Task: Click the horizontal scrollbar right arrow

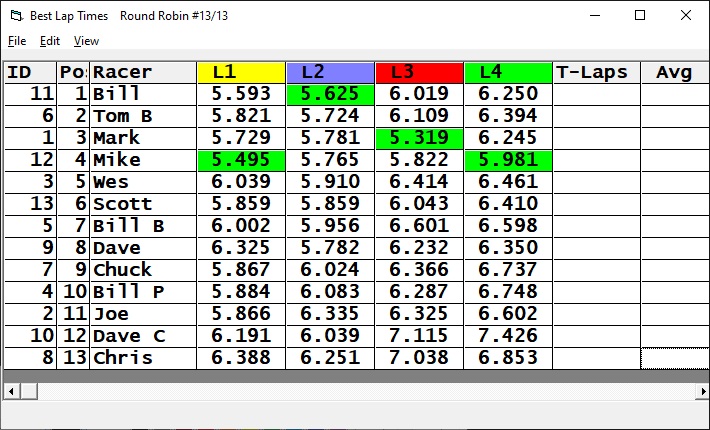Action: coord(699,391)
